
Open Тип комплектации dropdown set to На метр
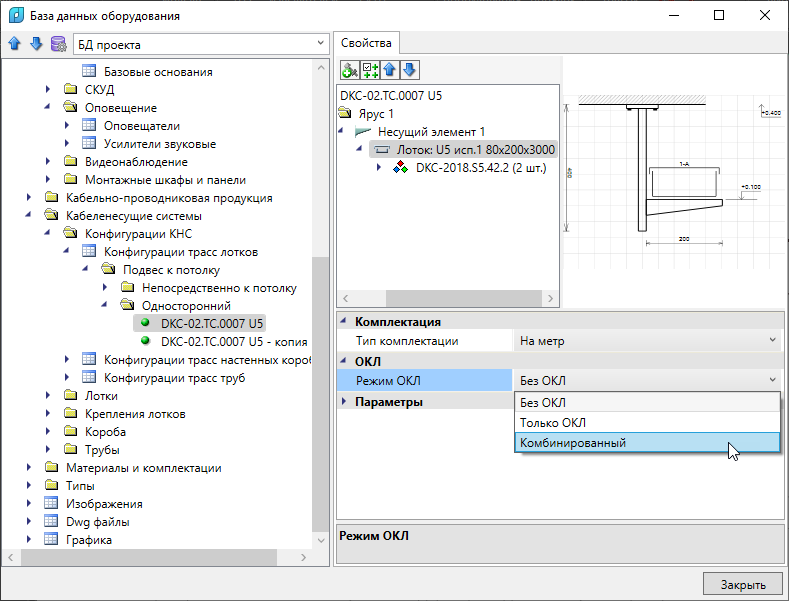click(x=647, y=341)
